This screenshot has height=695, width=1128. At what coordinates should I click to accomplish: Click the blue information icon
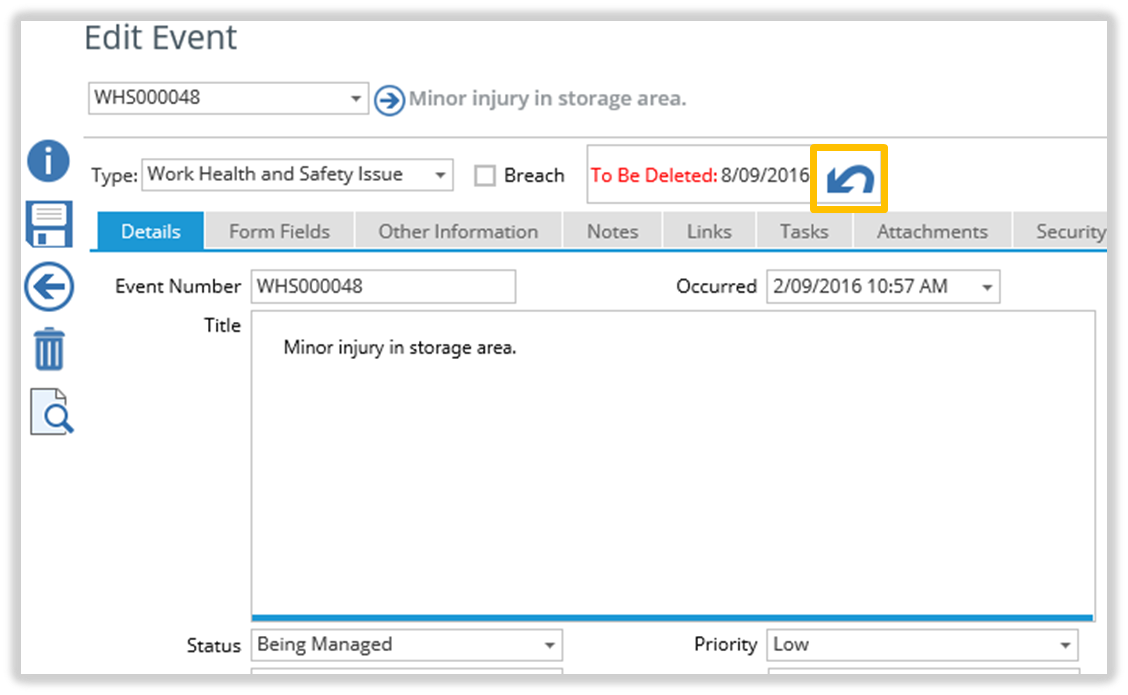click(48, 161)
